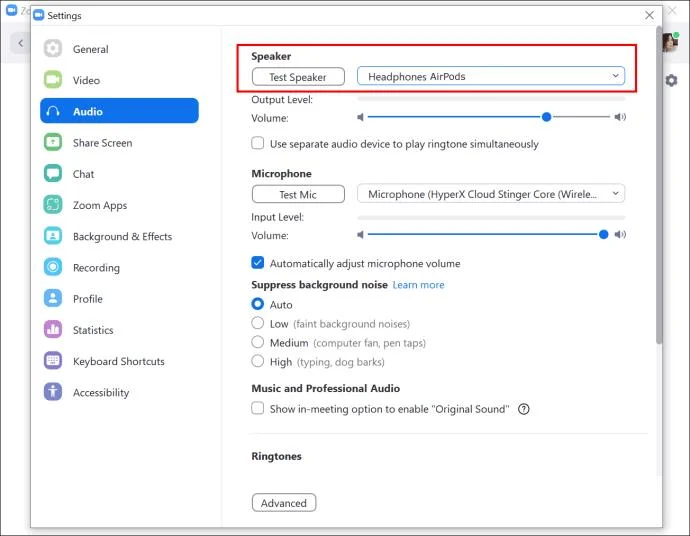Viewport: 690px width, 536px height.
Task: Click the Chat bubble icon
Action: click(x=53, y=173)
